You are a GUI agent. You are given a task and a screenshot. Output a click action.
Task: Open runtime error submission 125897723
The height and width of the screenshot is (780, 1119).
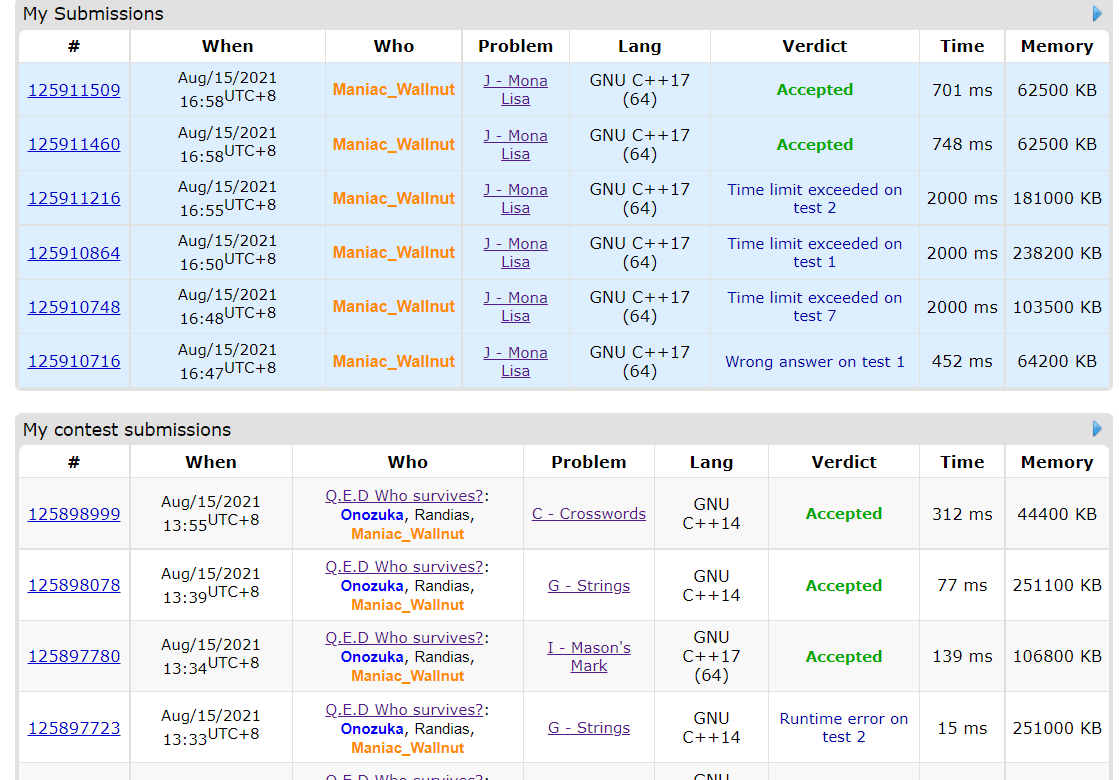pos(74,728)
